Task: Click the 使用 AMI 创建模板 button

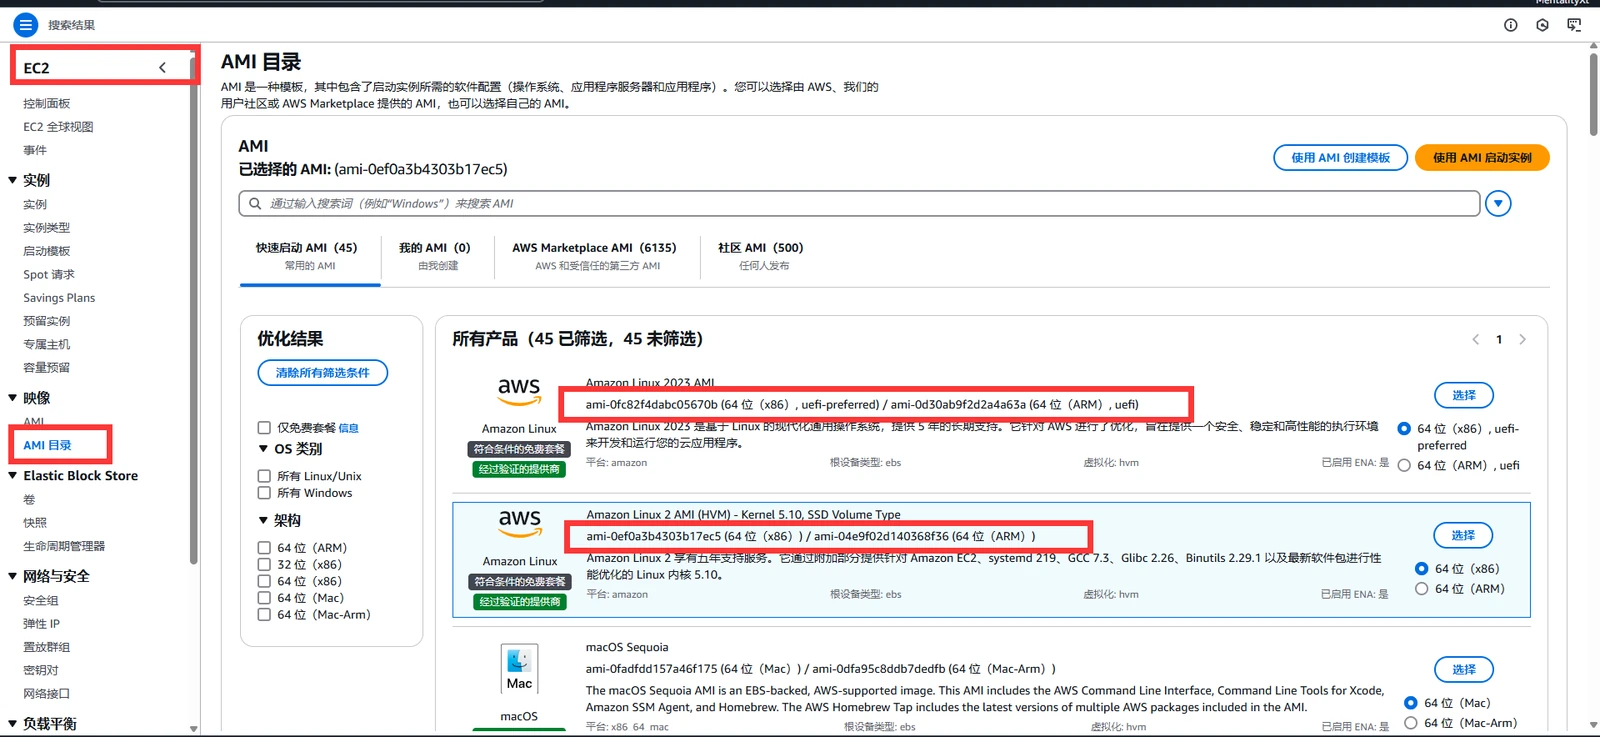Action: pos(1340,158)
